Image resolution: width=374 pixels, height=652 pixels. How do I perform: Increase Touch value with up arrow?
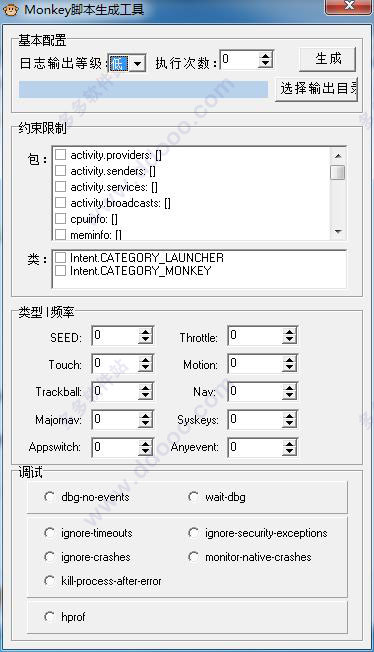pos(145,359)
